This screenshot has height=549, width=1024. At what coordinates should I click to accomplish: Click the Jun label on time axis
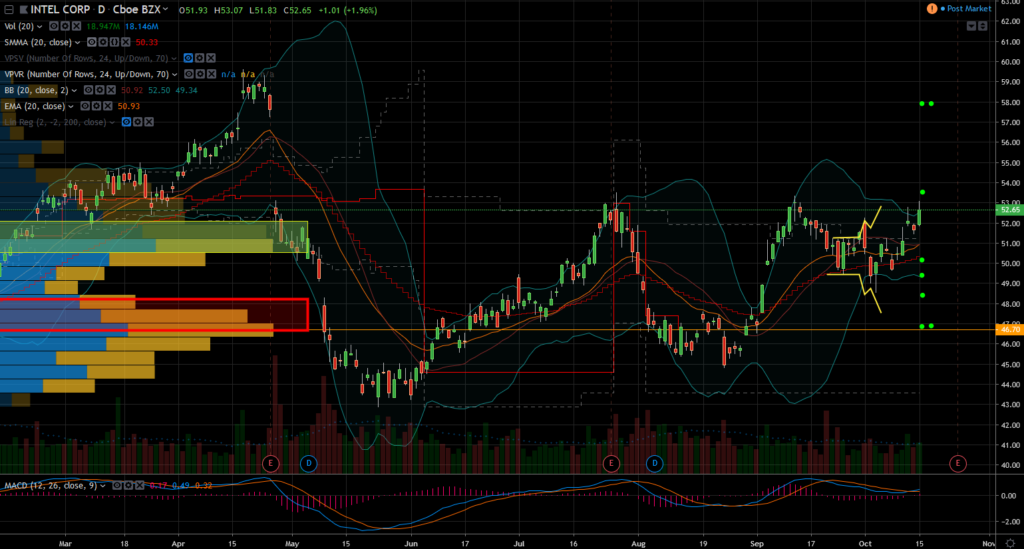click(411, 543)
